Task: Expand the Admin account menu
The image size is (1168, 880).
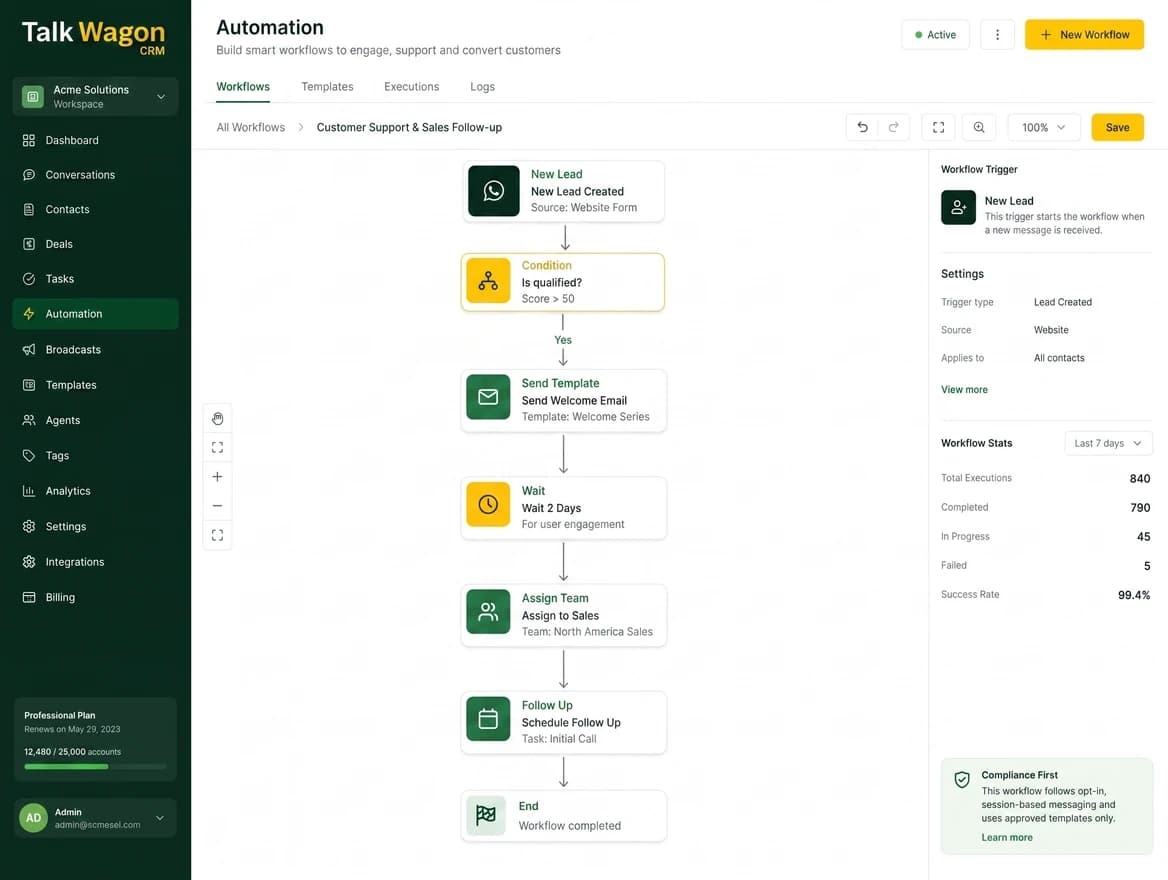Action: (x=95, y=818)
